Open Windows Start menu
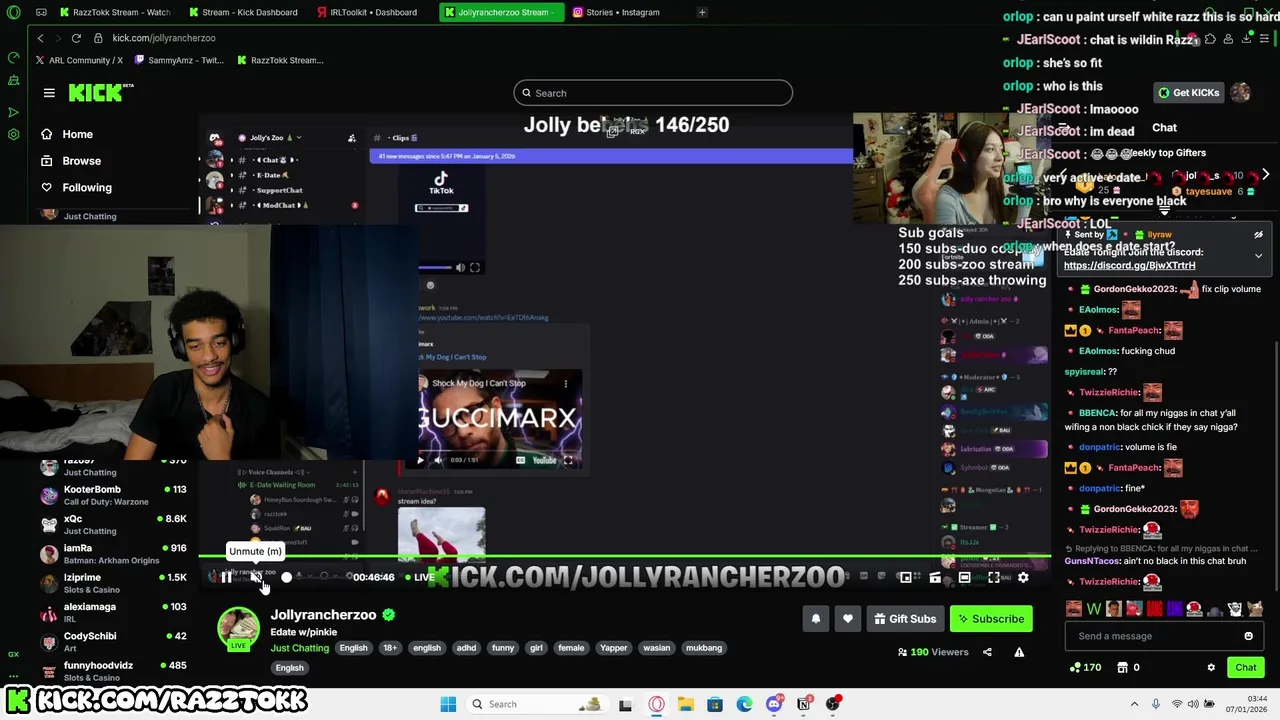This screenshot has width=1280, height=720. 448,704
